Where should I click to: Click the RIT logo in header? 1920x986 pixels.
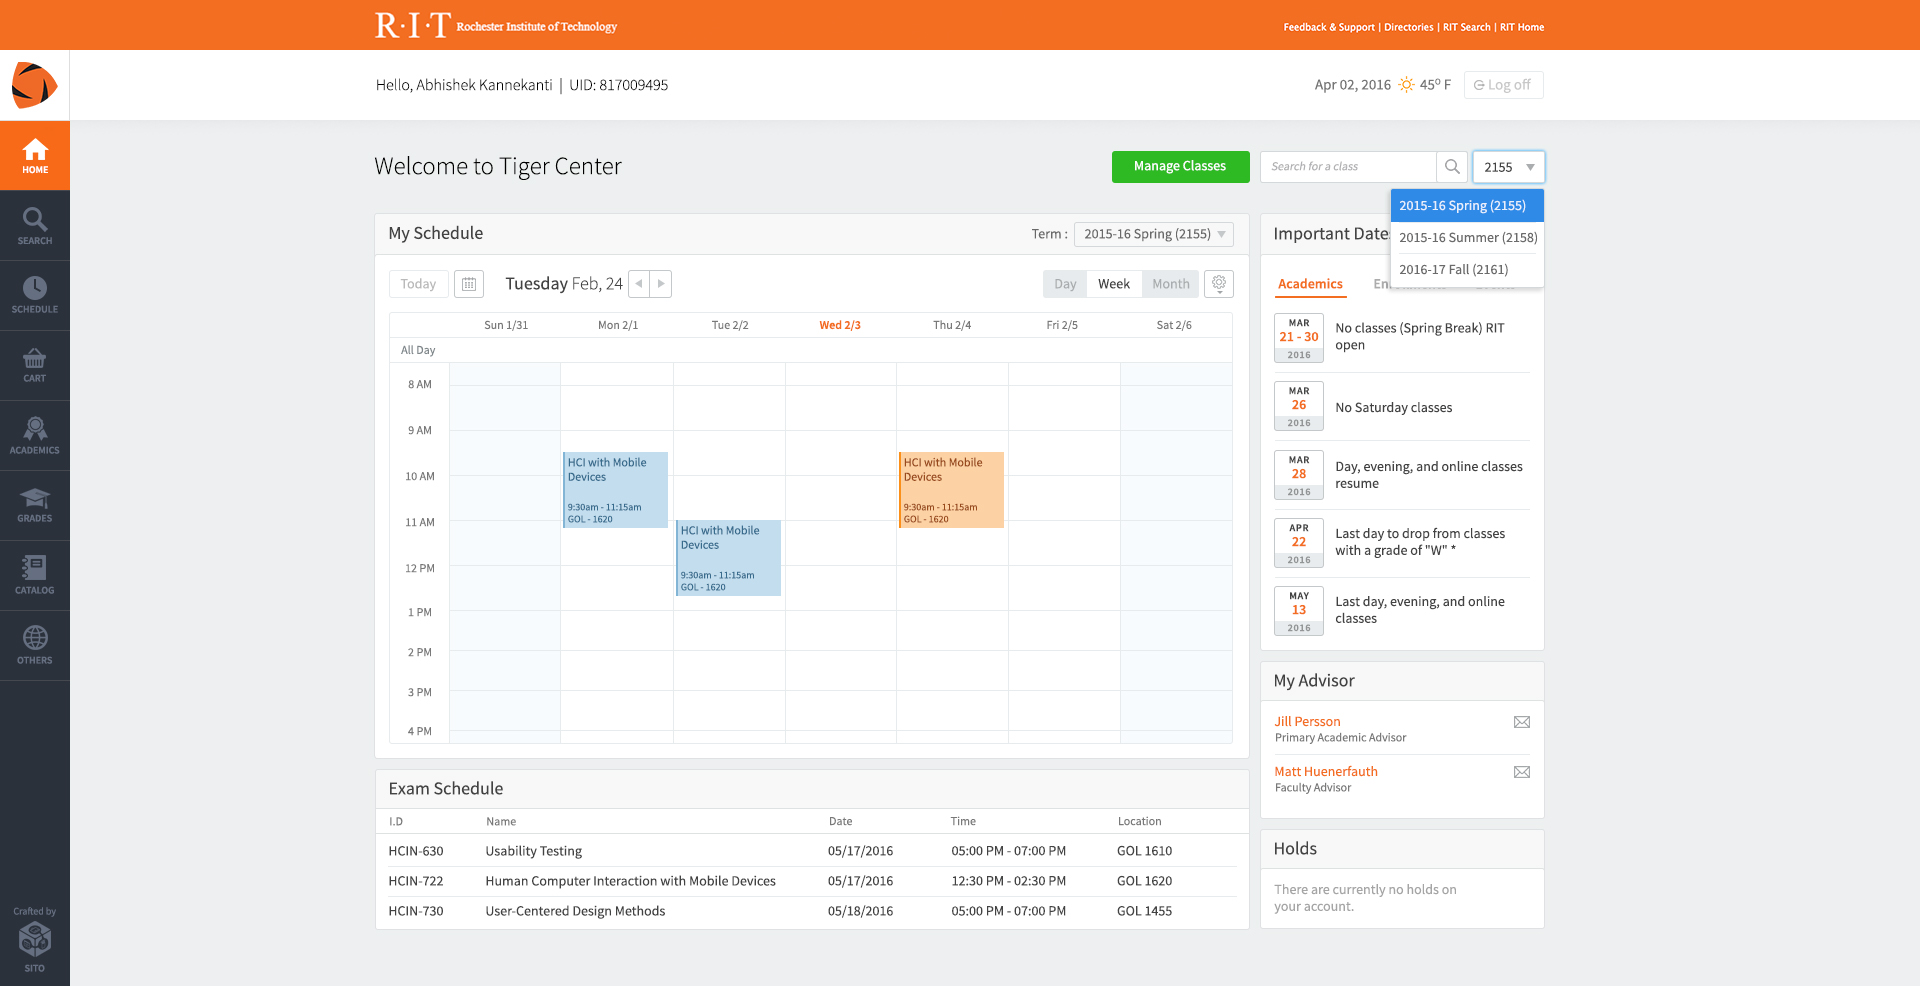[x=495, y=25]
